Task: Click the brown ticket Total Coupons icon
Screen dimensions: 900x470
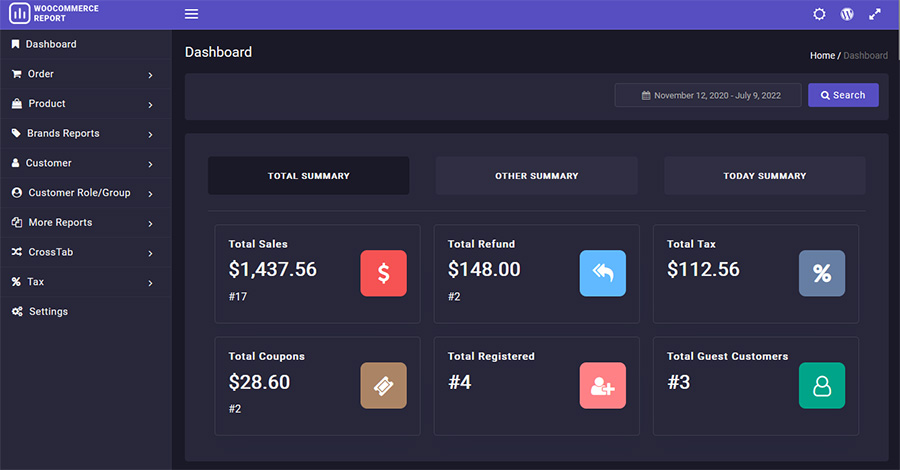Action: tap(383, 386)
